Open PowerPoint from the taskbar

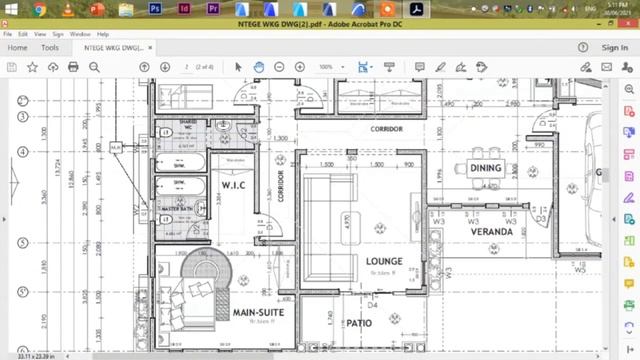point(97,9)
